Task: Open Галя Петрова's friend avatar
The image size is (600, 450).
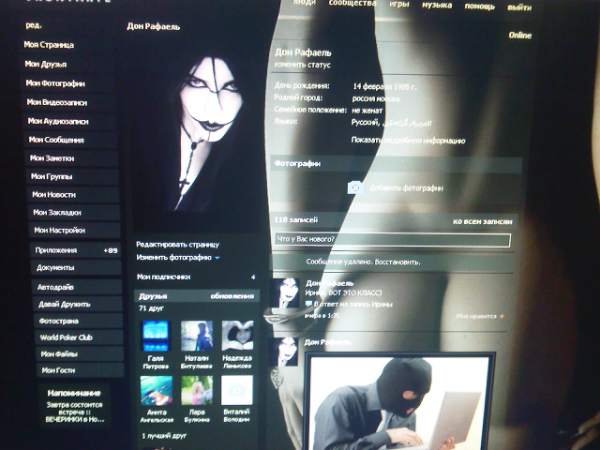Action: tap(156, 334)
